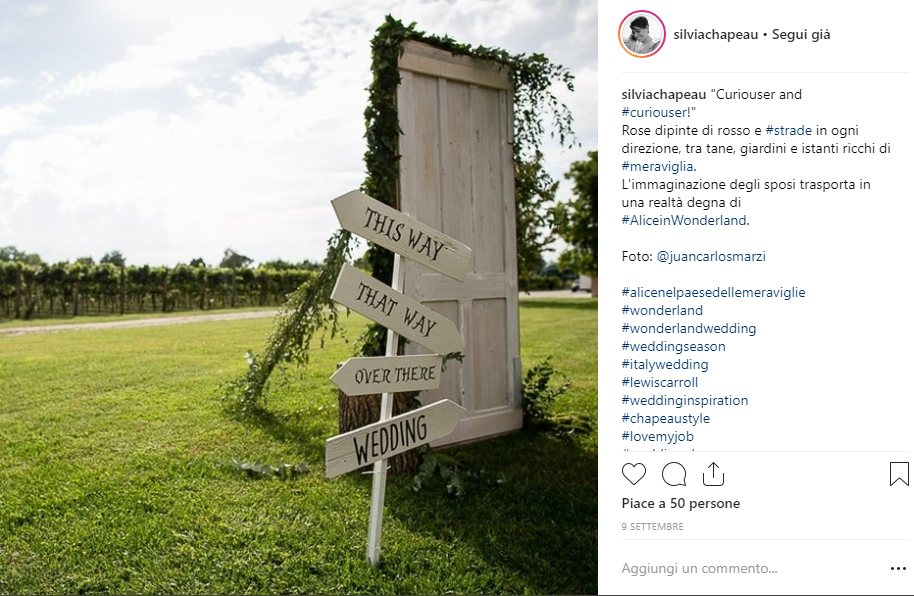The width and height of the screenshot is (914, 596).
Task: Open the #wonderlandwedding hashtag link
Action: [x=689, y=329]
